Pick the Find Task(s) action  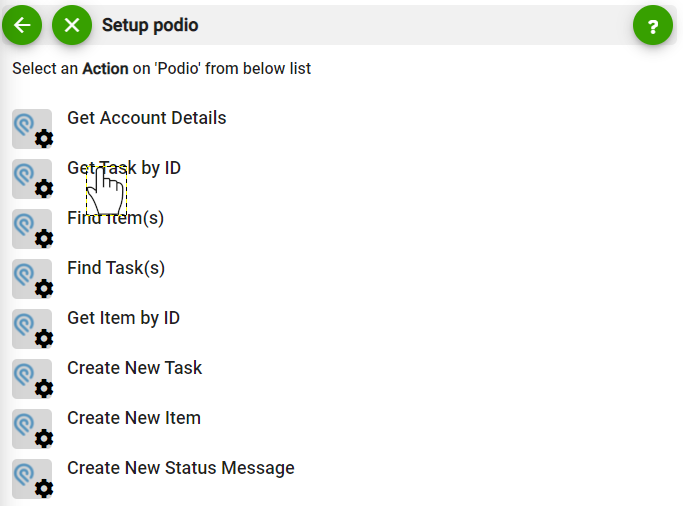click(116, 268)
